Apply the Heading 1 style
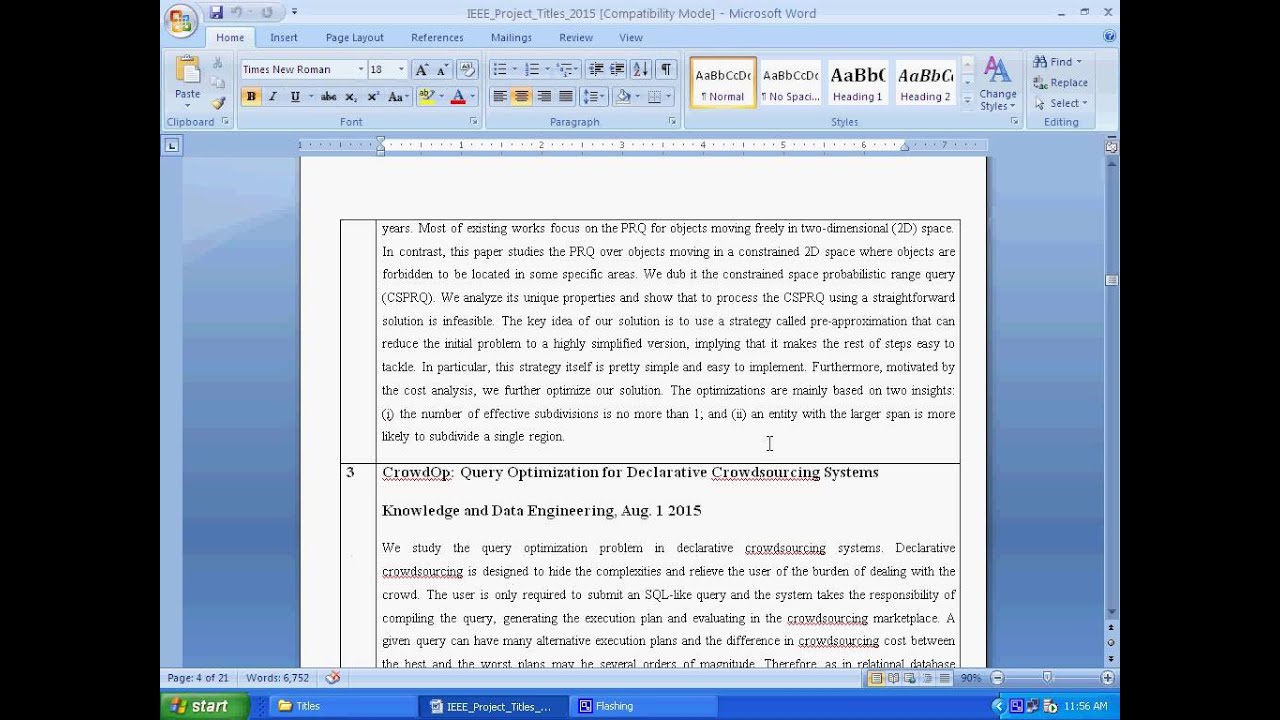The height and width of the screenshot is (720, 1280). click(857, 82)
